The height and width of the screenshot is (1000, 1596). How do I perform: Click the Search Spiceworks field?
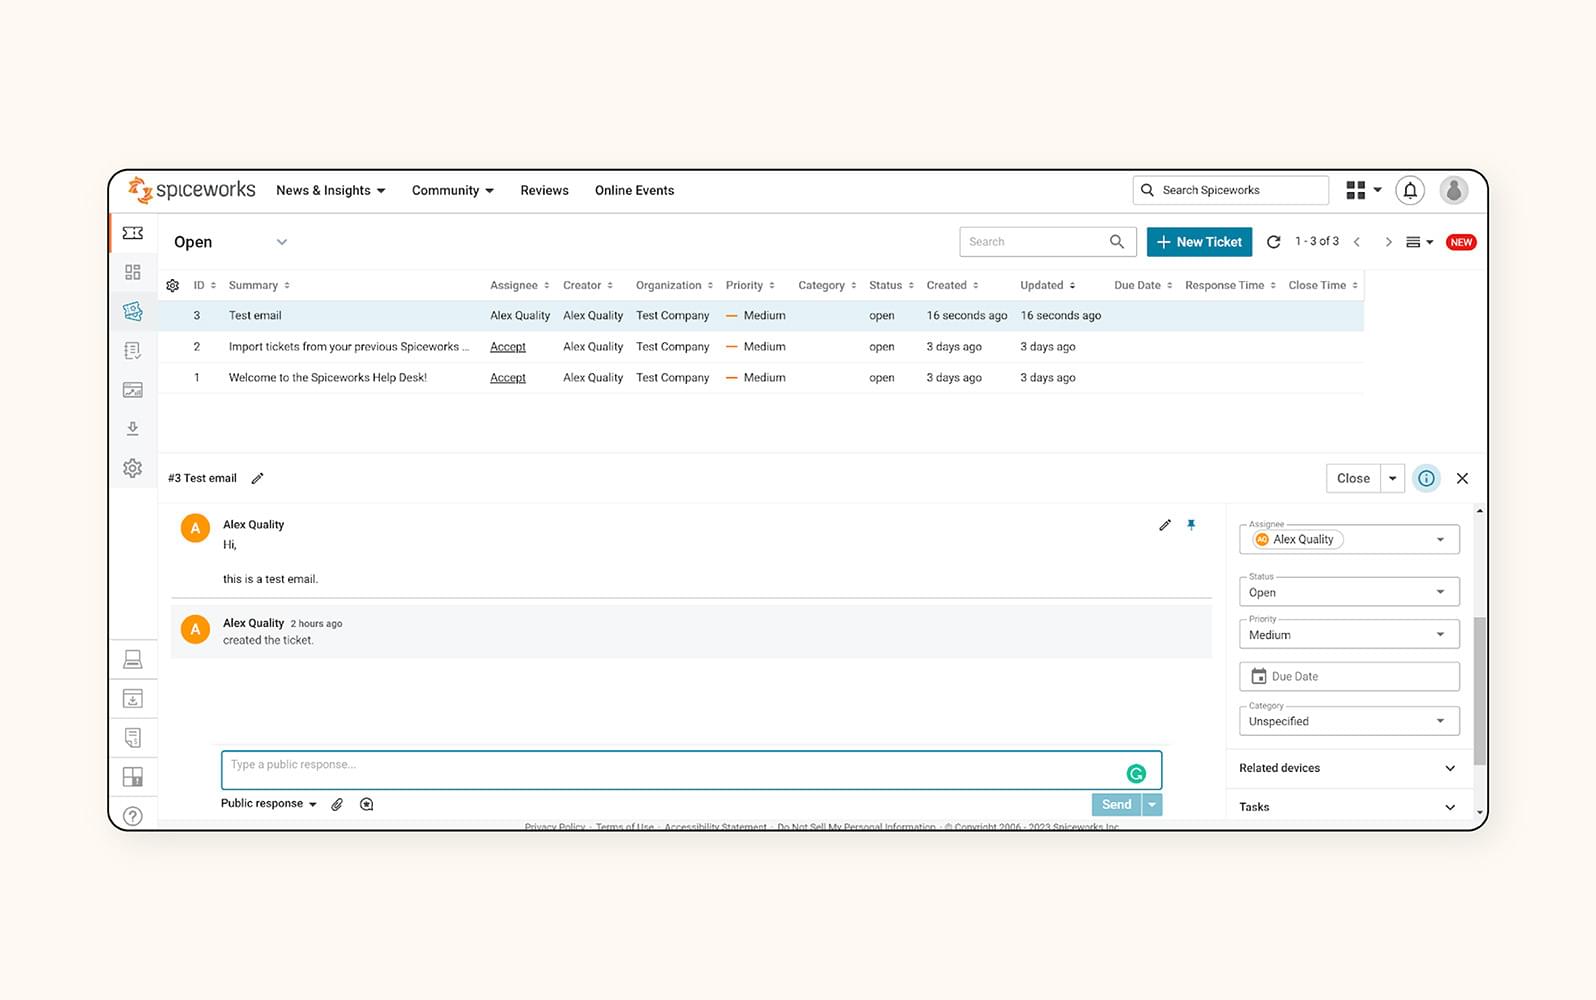pos(1231,190)
